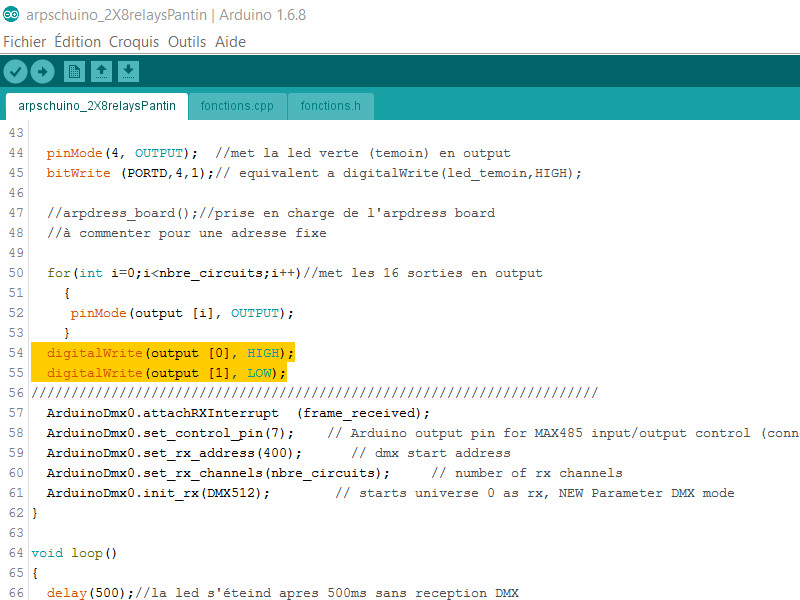Click the pinMode(output [i], OUTPUT) line
800x600 pixels.
coord(182,313)
